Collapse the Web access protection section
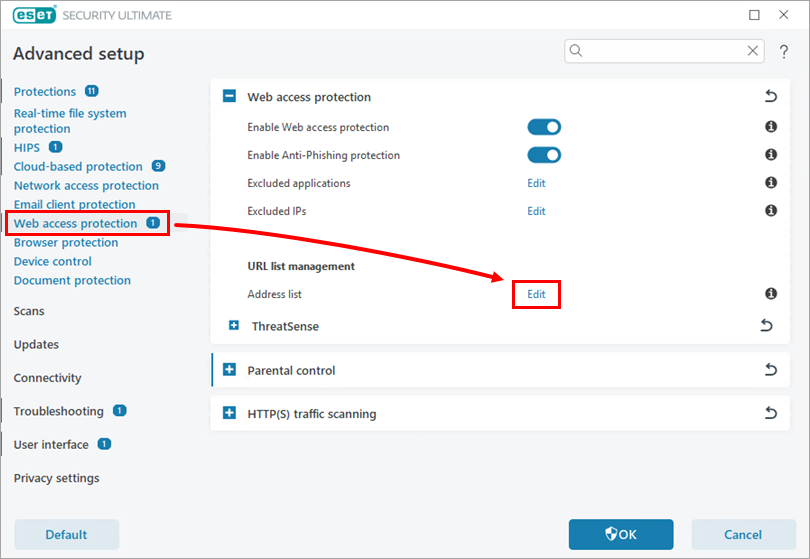 pos(229,97)
